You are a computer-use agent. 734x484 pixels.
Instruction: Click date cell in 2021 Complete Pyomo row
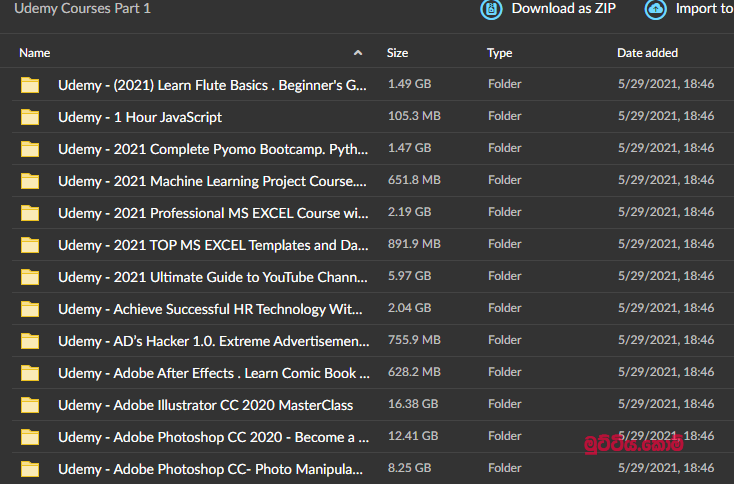666,148
